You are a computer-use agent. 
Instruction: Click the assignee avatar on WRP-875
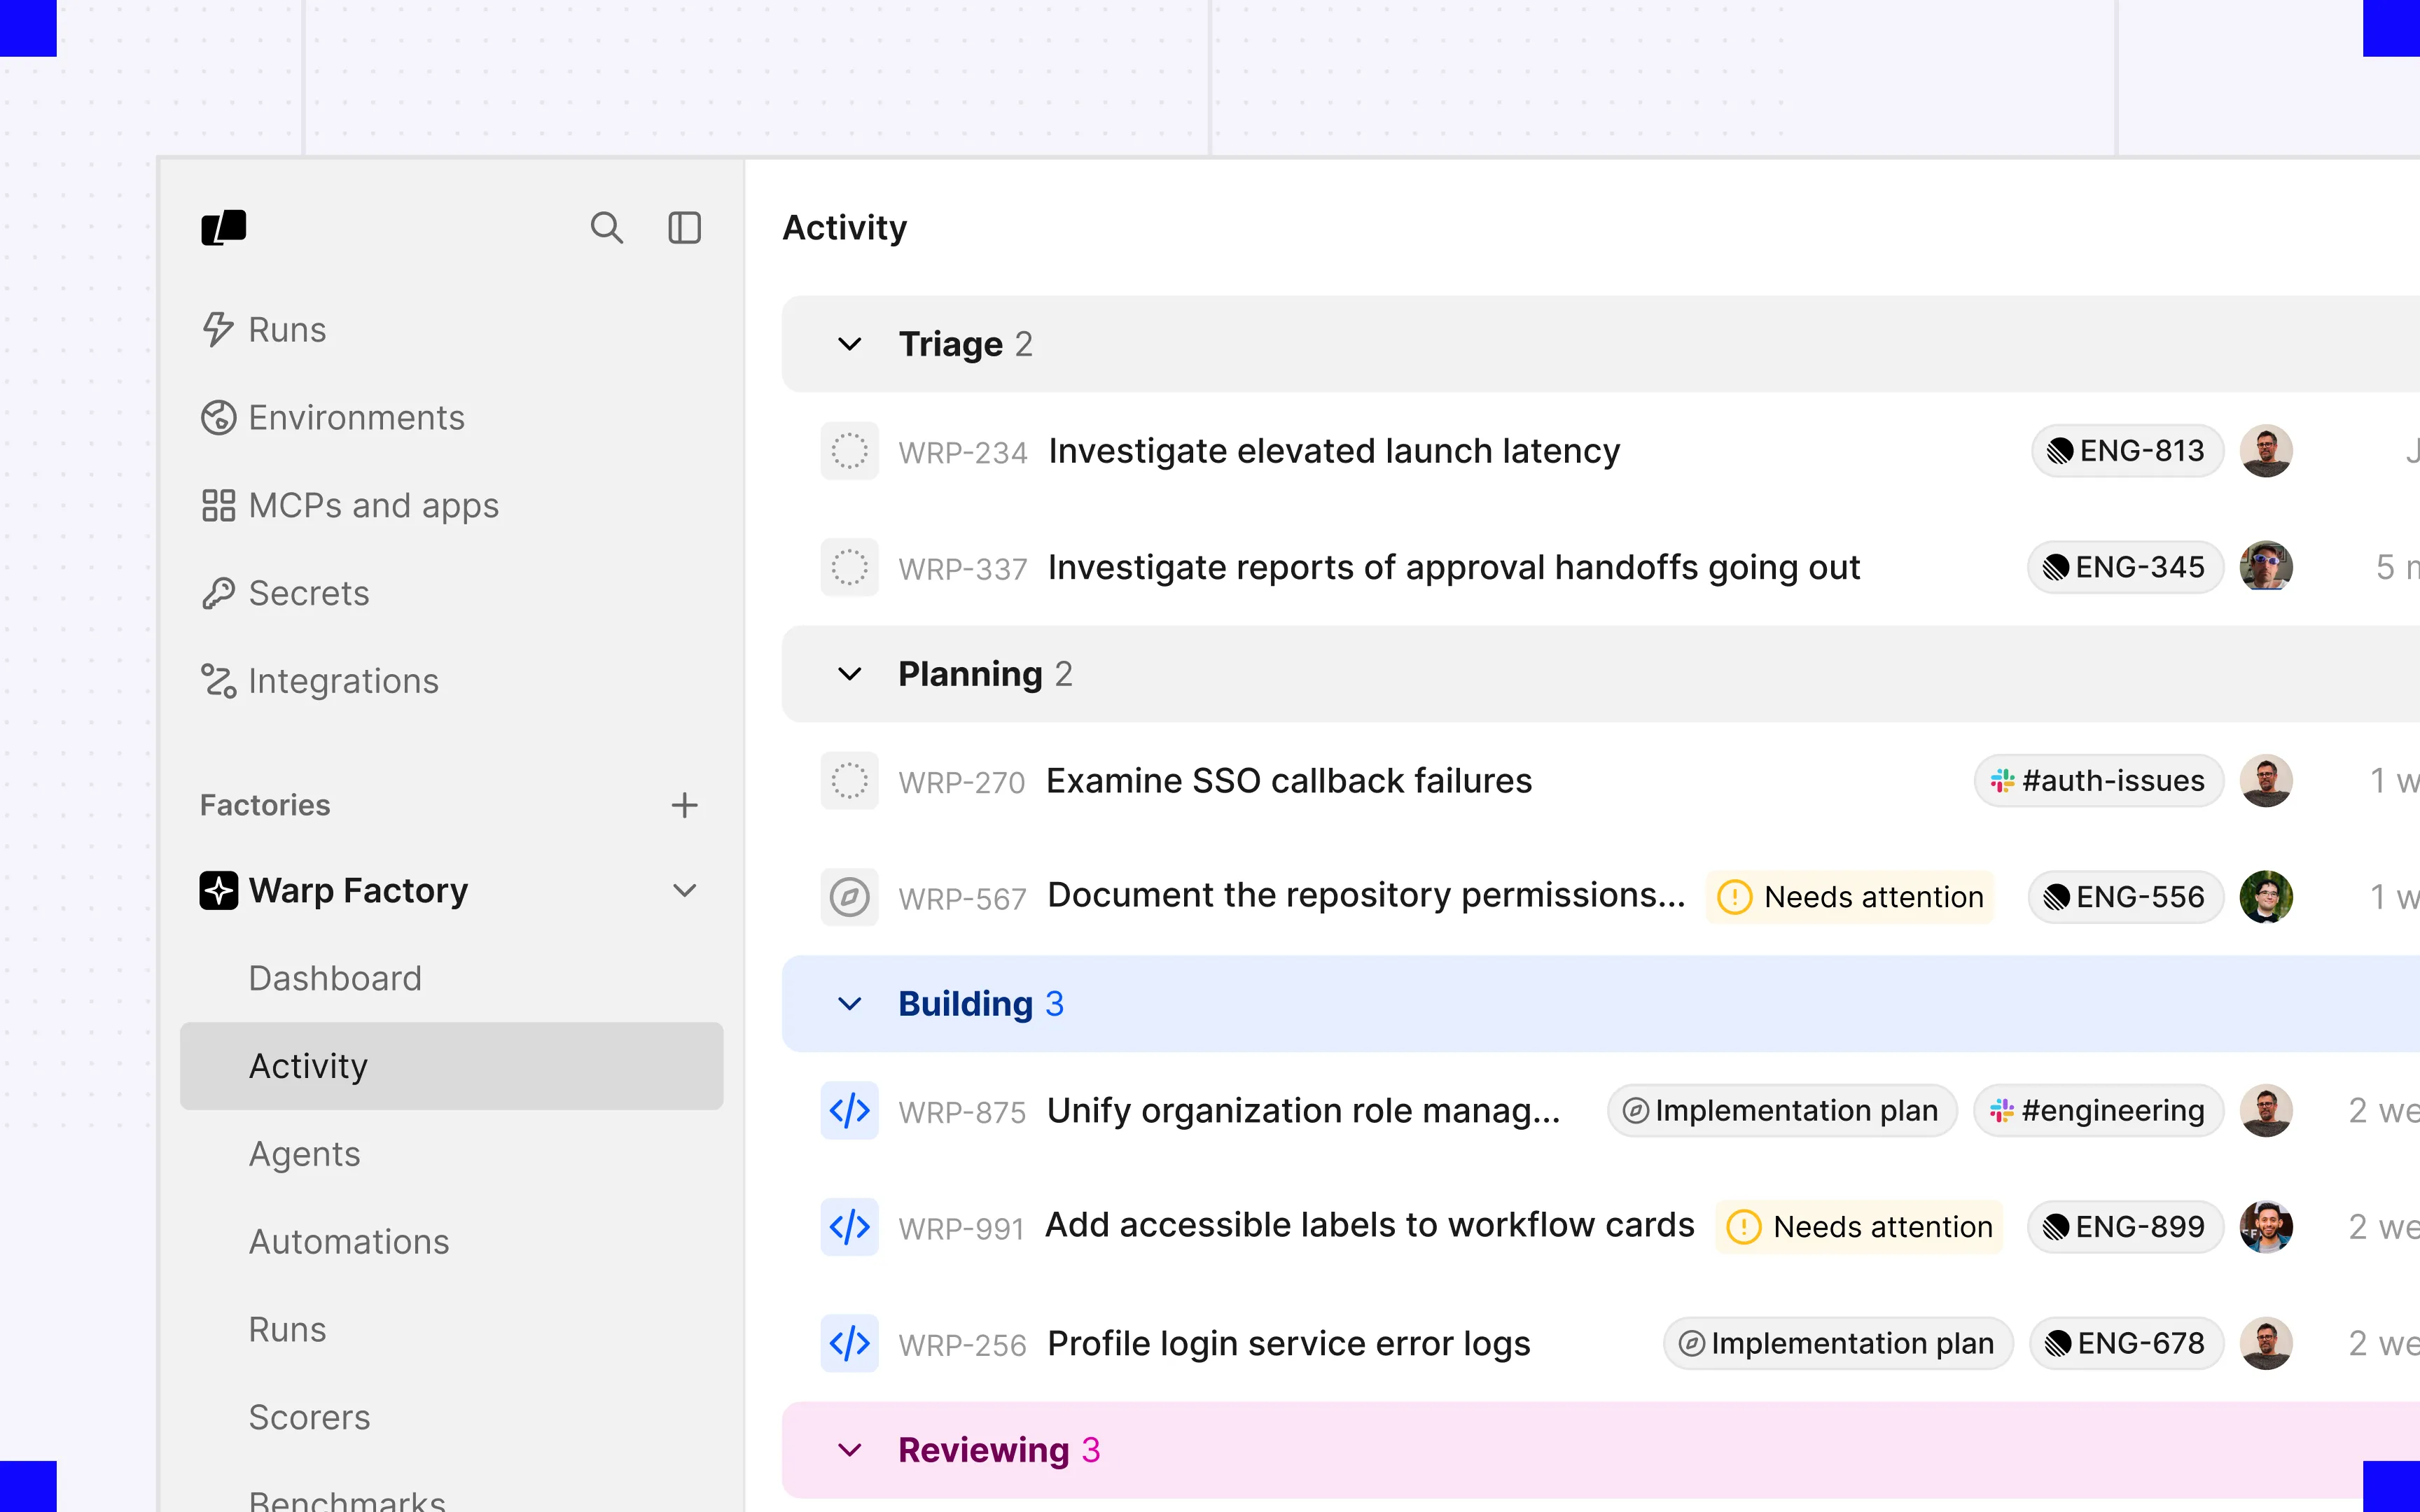(2266, 1111)
